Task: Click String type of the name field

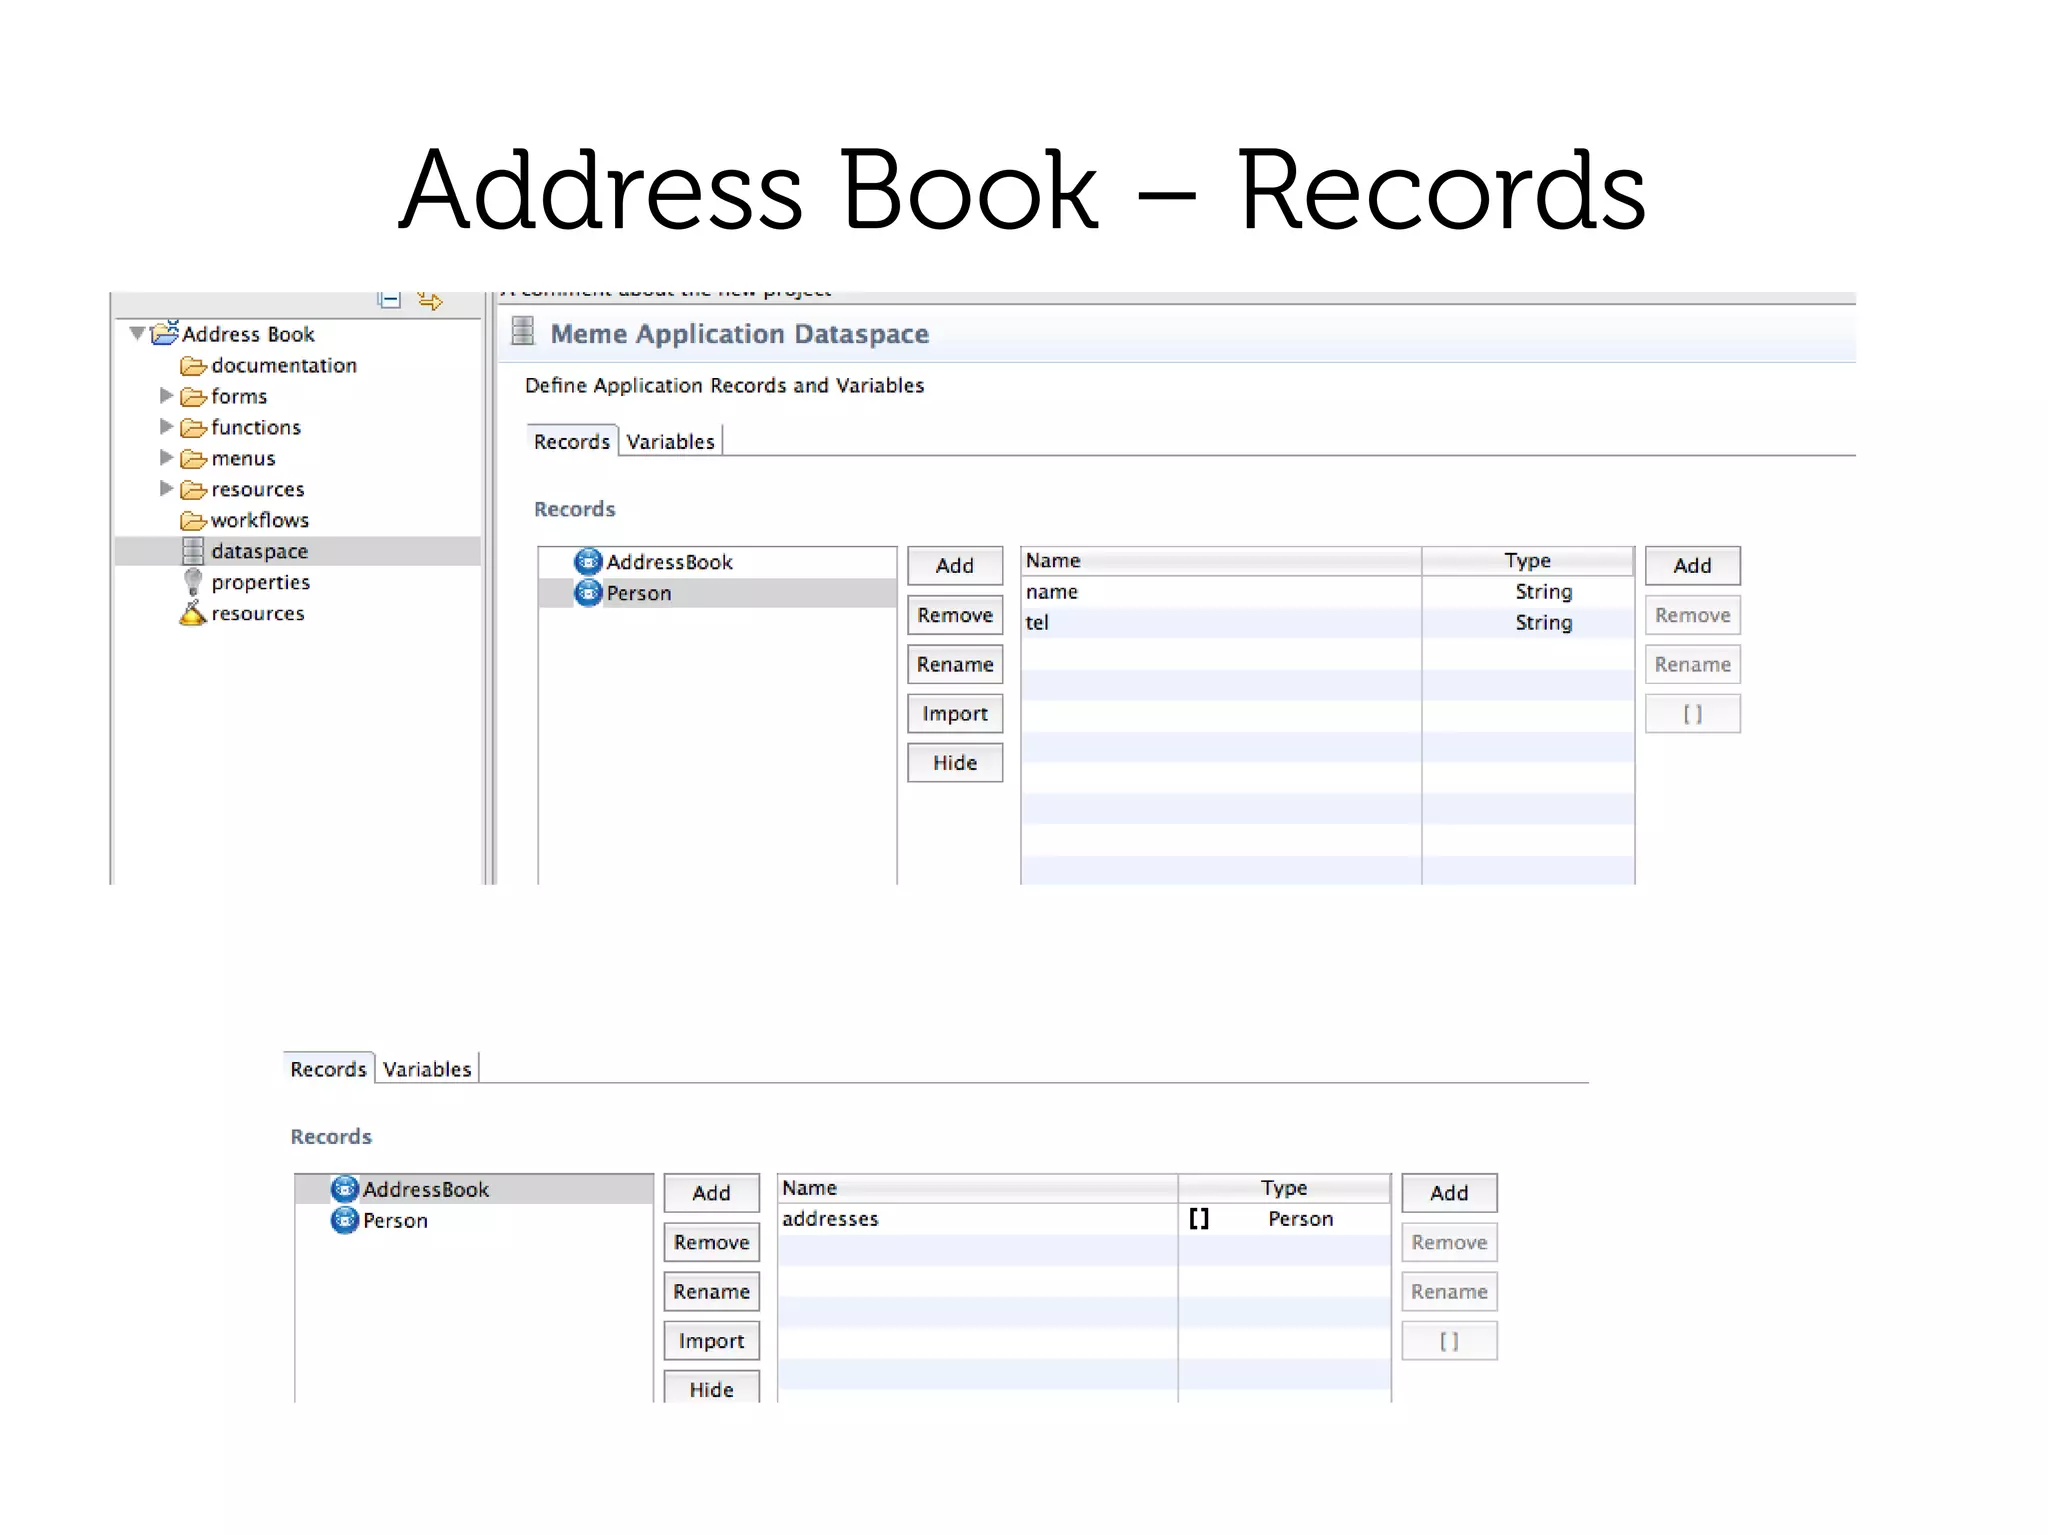Action: click(1543, 591)
